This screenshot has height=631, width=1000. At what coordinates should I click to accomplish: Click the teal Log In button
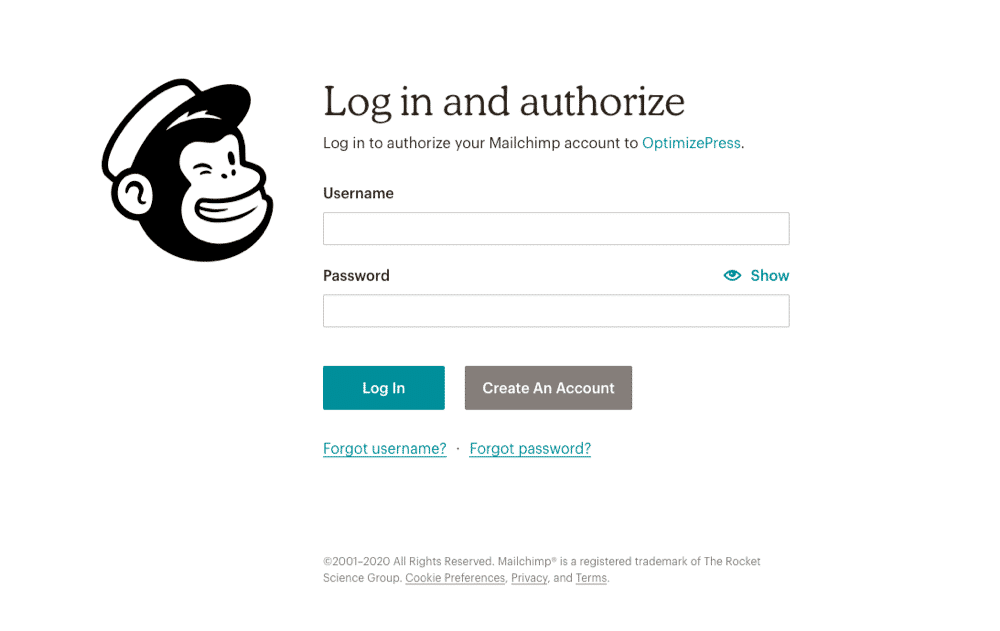coord(384,388)
